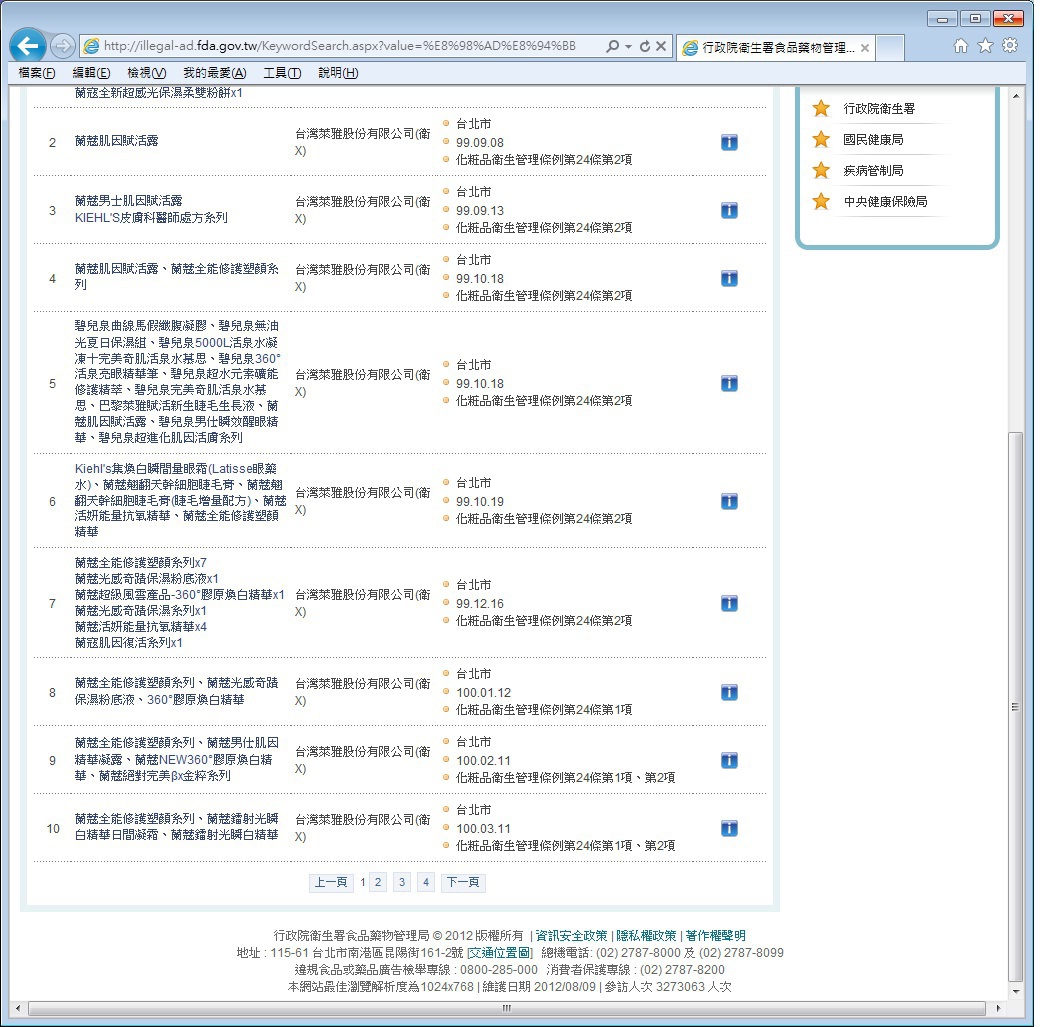Open the 我的最愛(A) menu
Screen dimensions: 1054x1027
(x=214, y=73)
